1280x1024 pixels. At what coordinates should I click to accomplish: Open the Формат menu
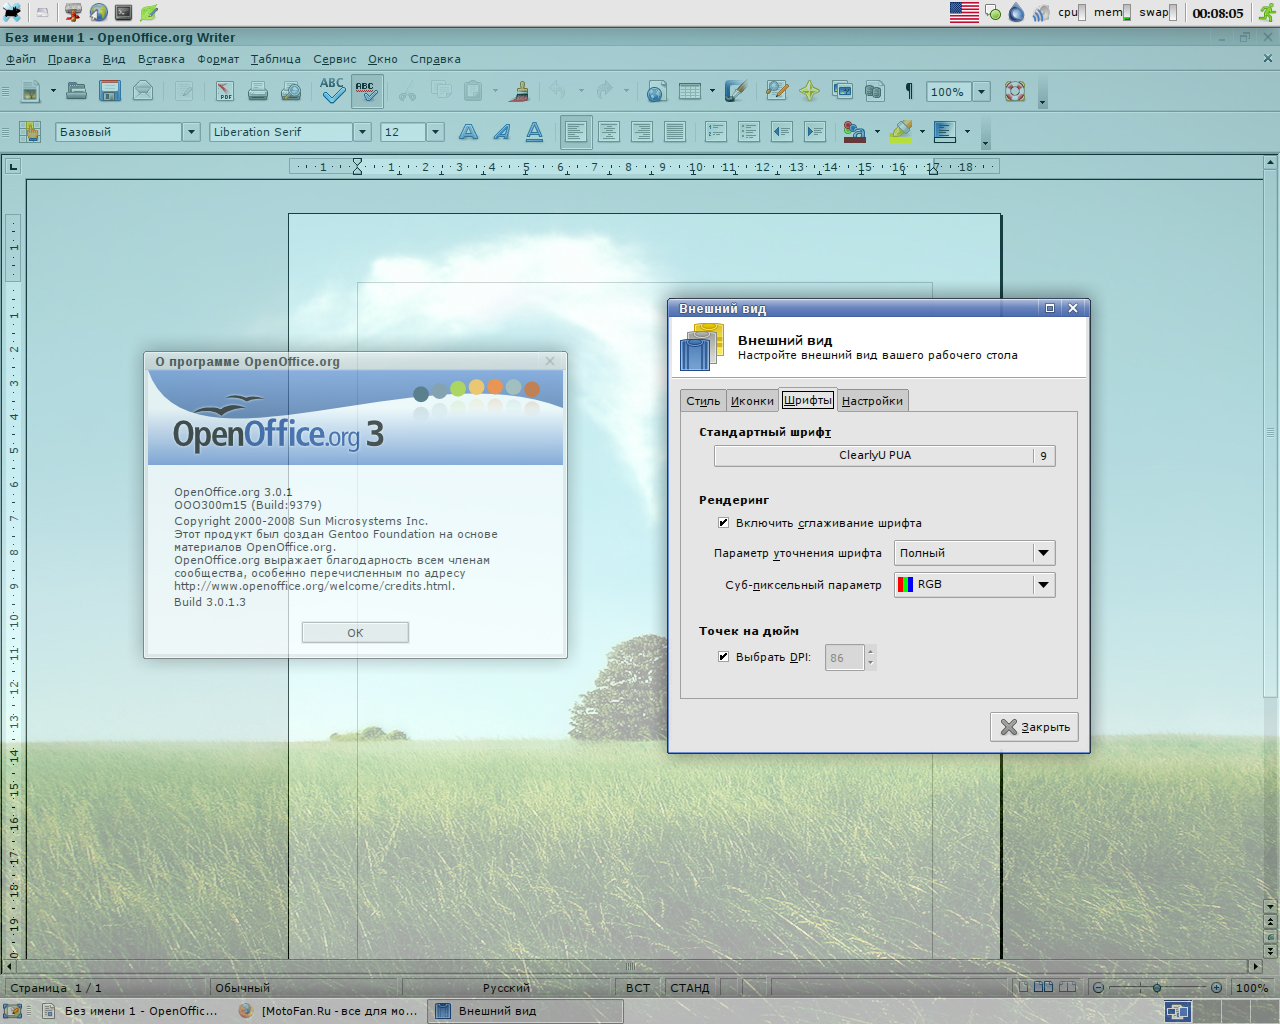(x=218, y=59)
